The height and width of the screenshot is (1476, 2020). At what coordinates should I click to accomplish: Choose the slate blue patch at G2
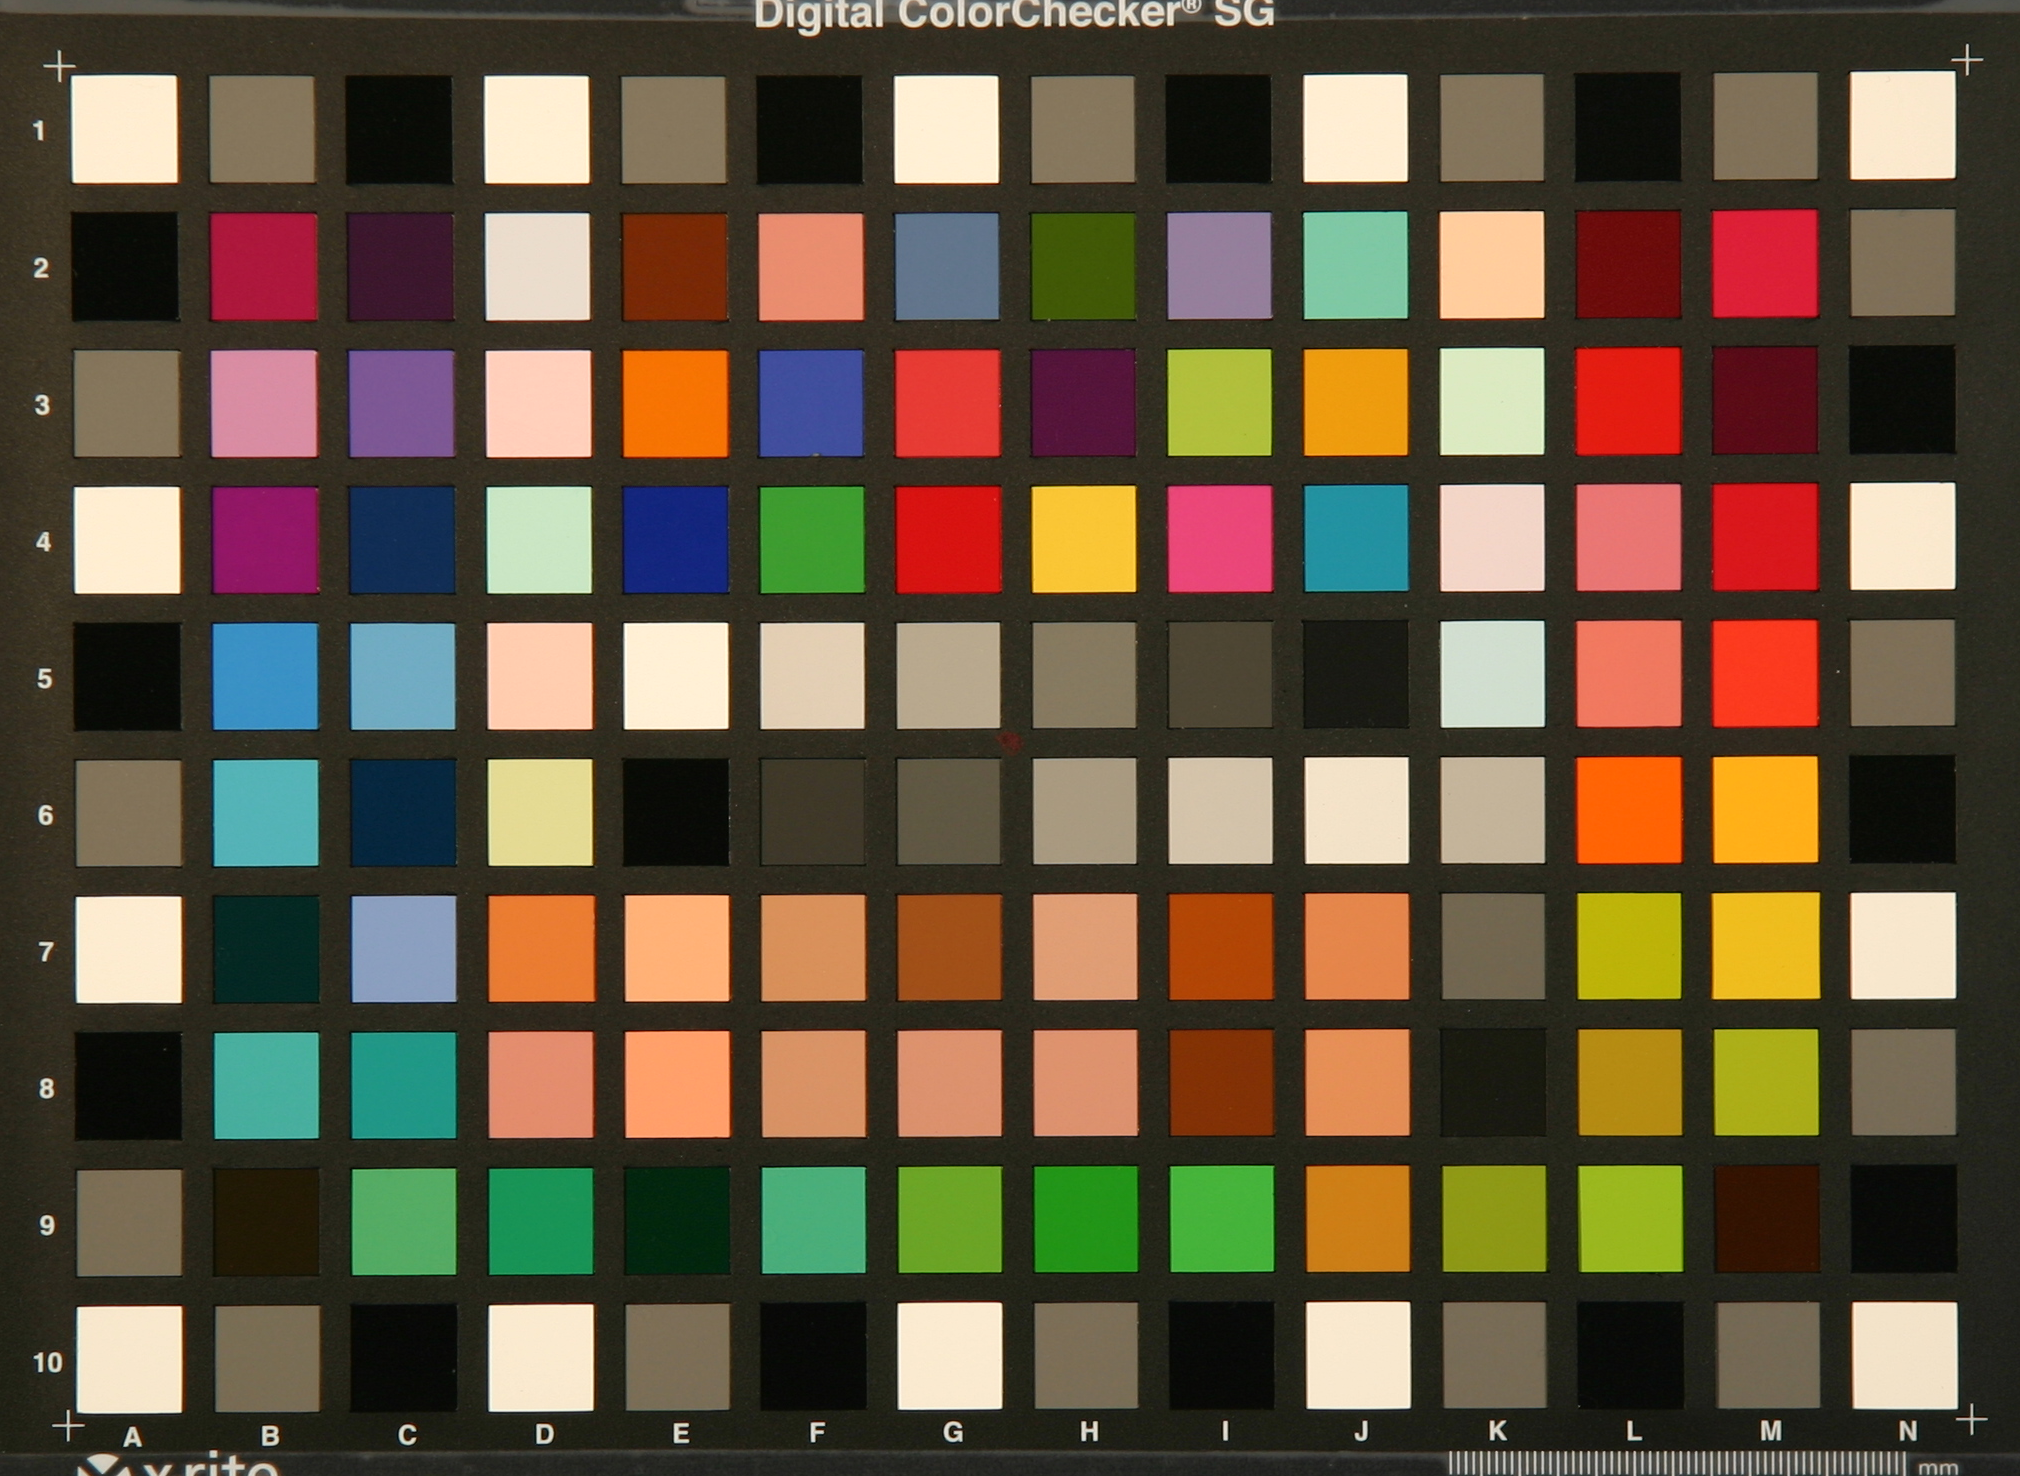(947, 266)
